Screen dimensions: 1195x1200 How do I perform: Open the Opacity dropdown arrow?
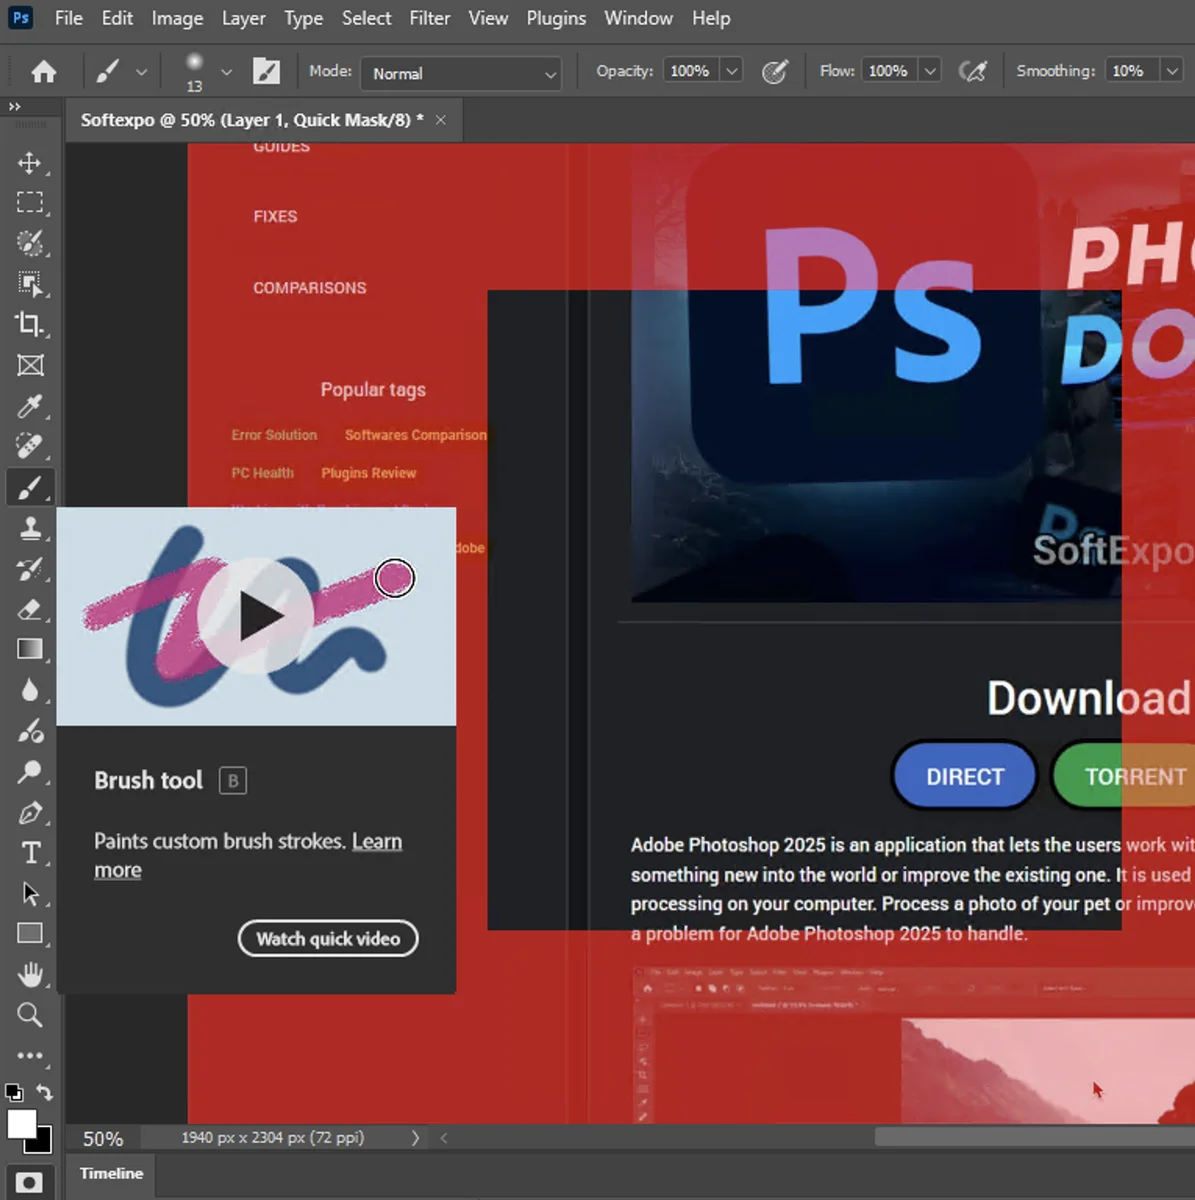pos(732,70)
